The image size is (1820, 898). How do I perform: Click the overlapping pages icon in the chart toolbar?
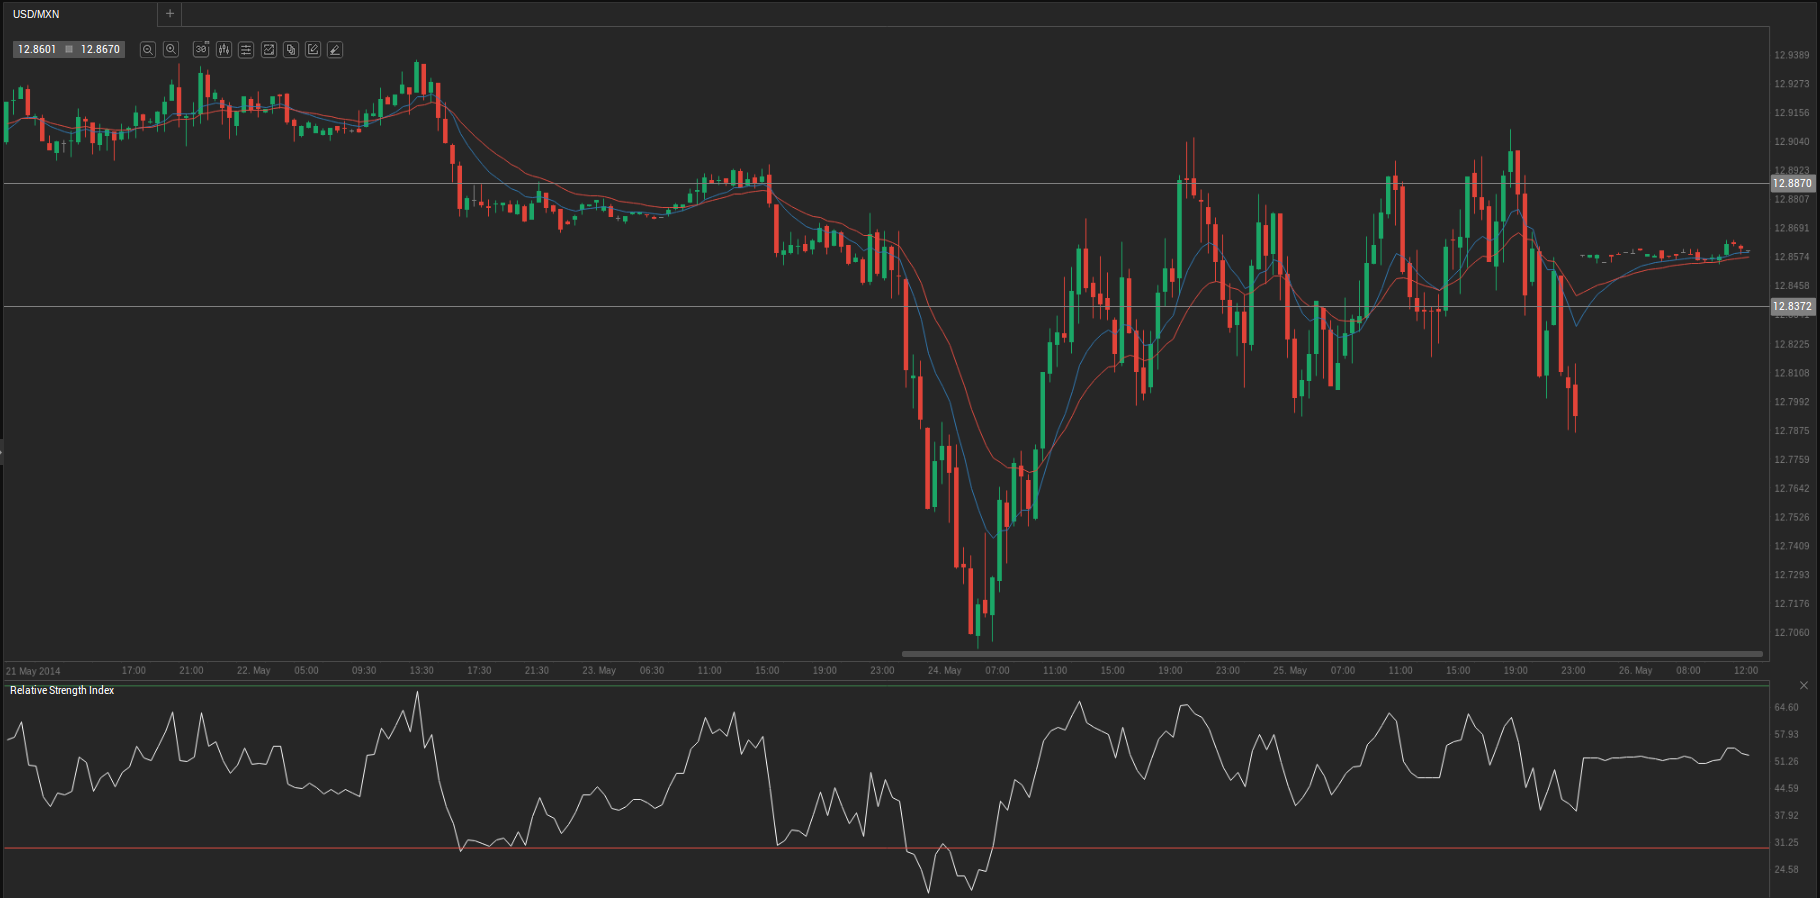[291, 49]
